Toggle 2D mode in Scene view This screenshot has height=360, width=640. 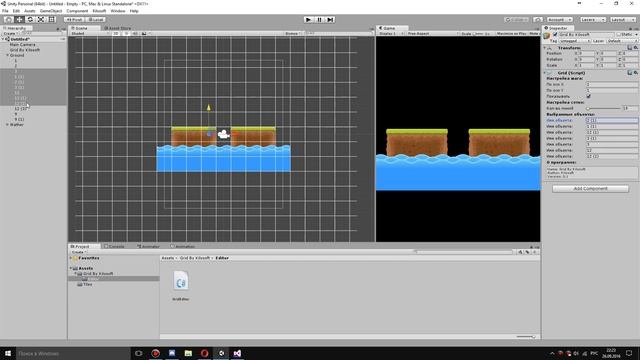(116, 33)
